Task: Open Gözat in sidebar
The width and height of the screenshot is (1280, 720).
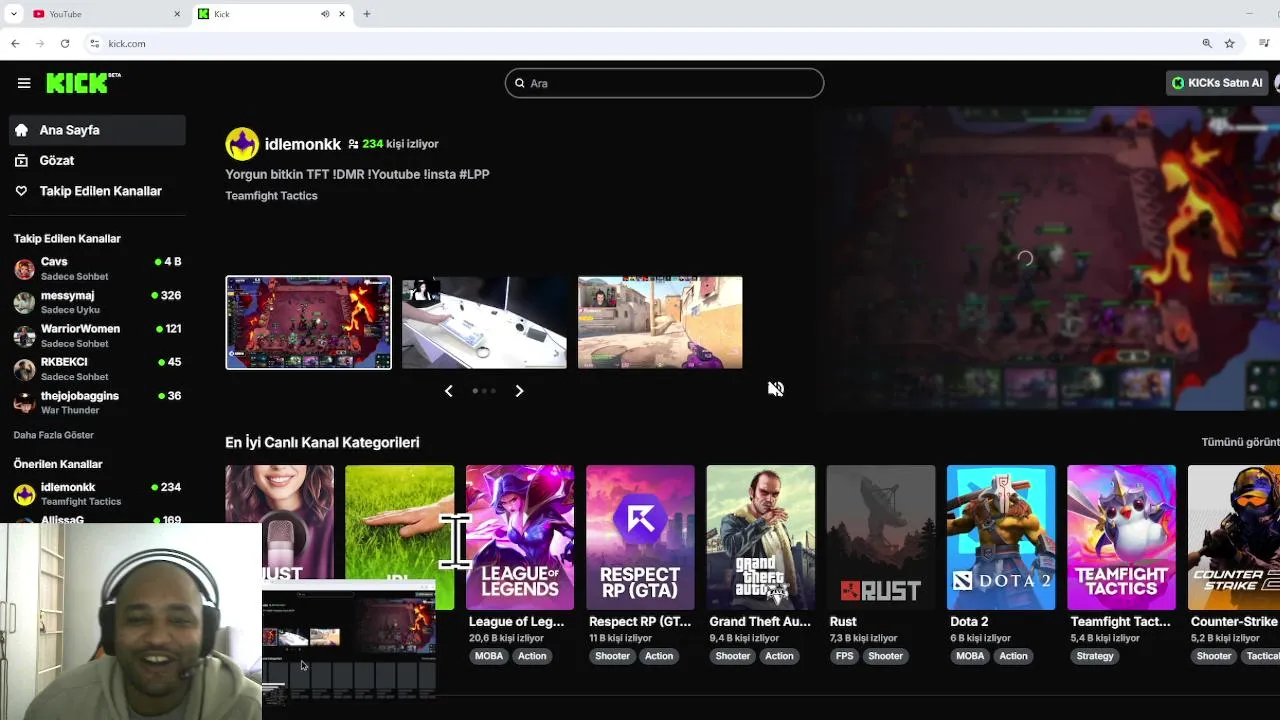Action: point(97,160)
